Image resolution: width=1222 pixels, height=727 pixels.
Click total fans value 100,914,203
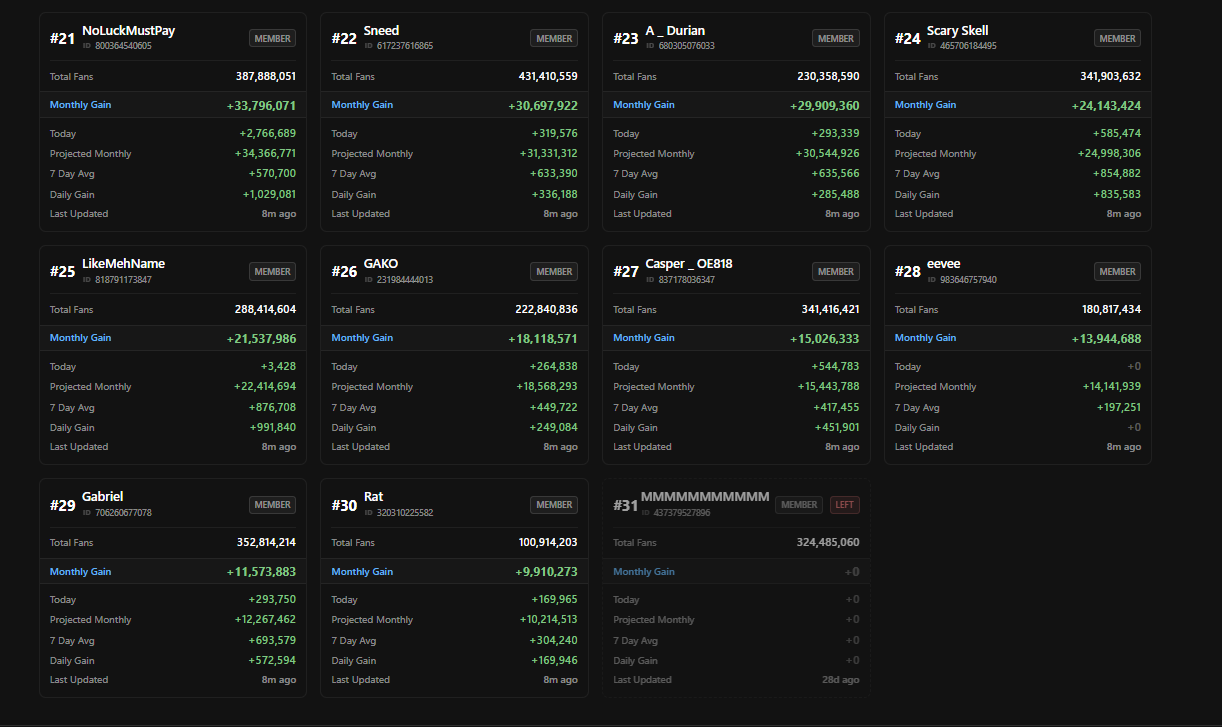tap(548, 542)
